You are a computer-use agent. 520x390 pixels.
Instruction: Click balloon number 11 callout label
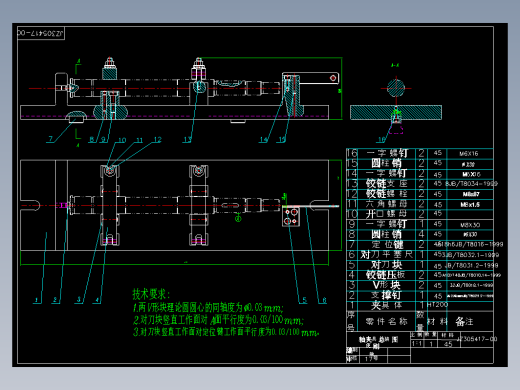[139, 140]
